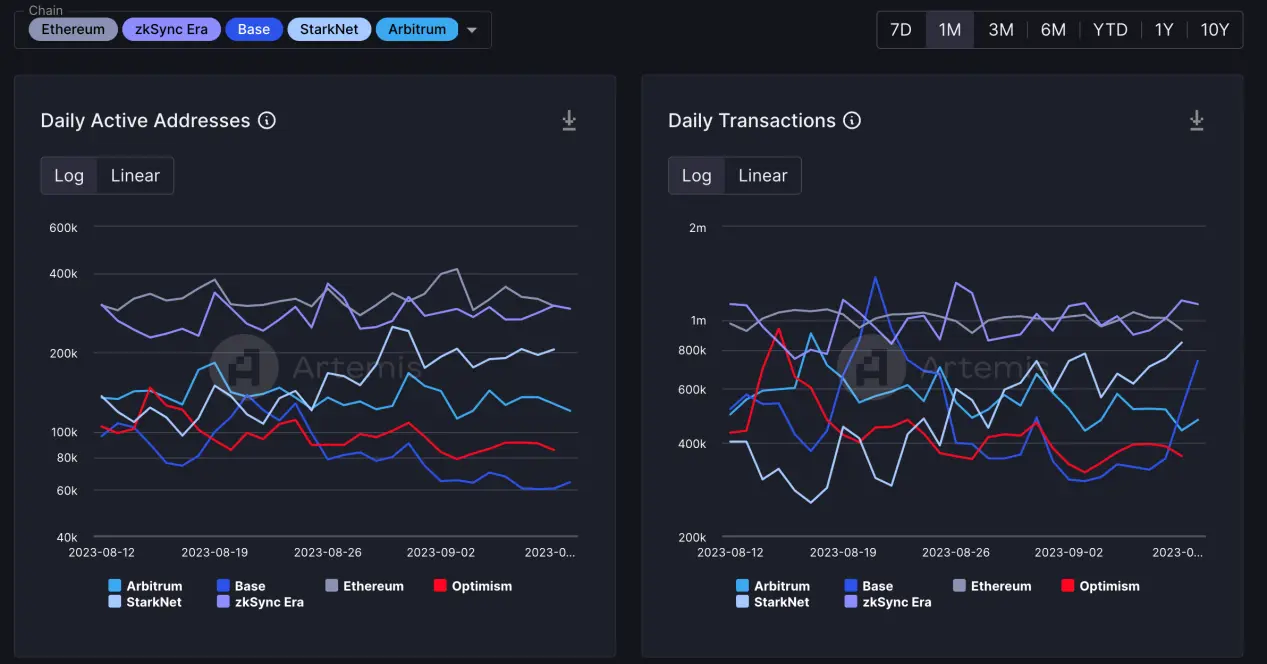The image size is (1267, 664).
Task: Select the Arbitrum chain chip
Action: 417,29
